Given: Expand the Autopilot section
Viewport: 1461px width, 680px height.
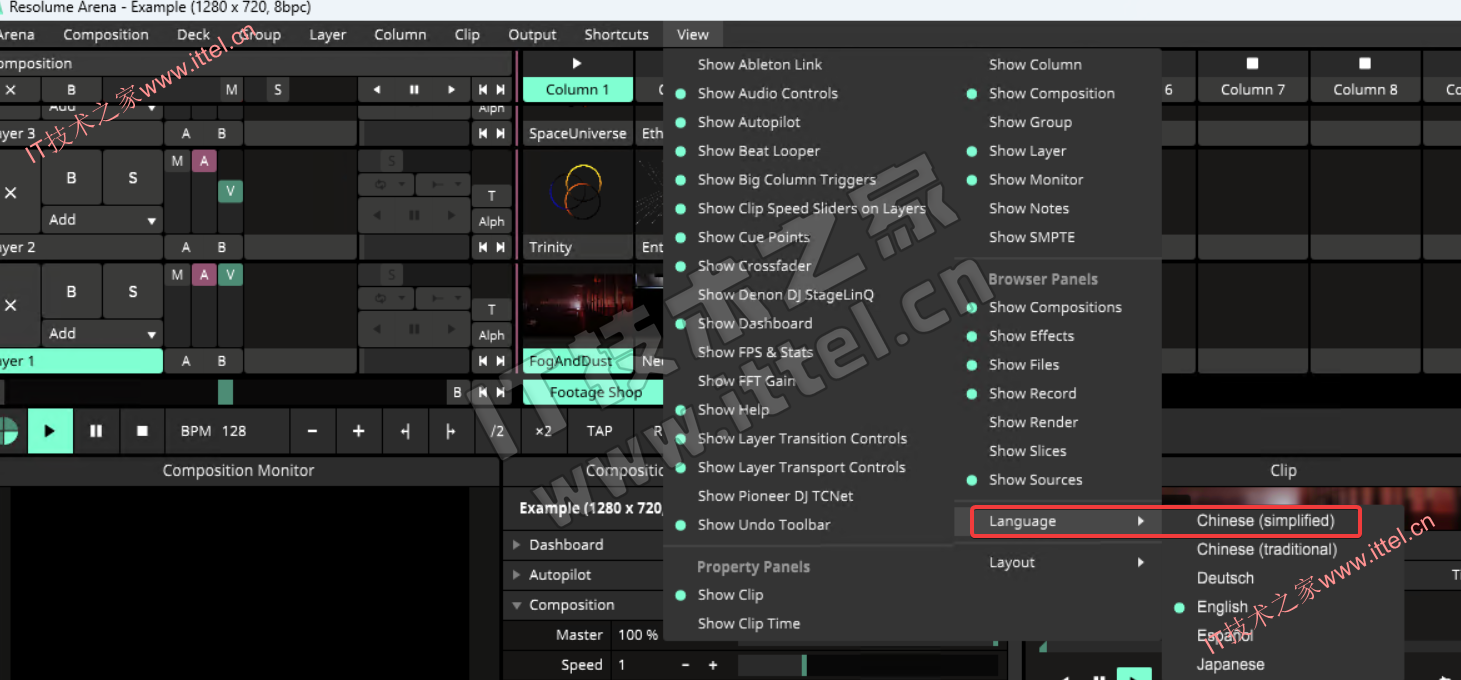Looking at the screenshot, I should [559, 575].
